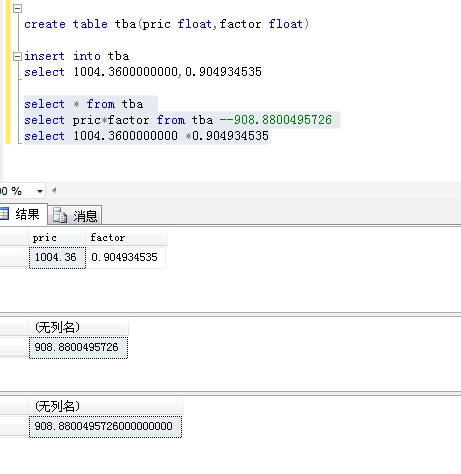Screen dimensions: 461x474
Task: Select cell with value 1004.36
Action: coord(57,257)
